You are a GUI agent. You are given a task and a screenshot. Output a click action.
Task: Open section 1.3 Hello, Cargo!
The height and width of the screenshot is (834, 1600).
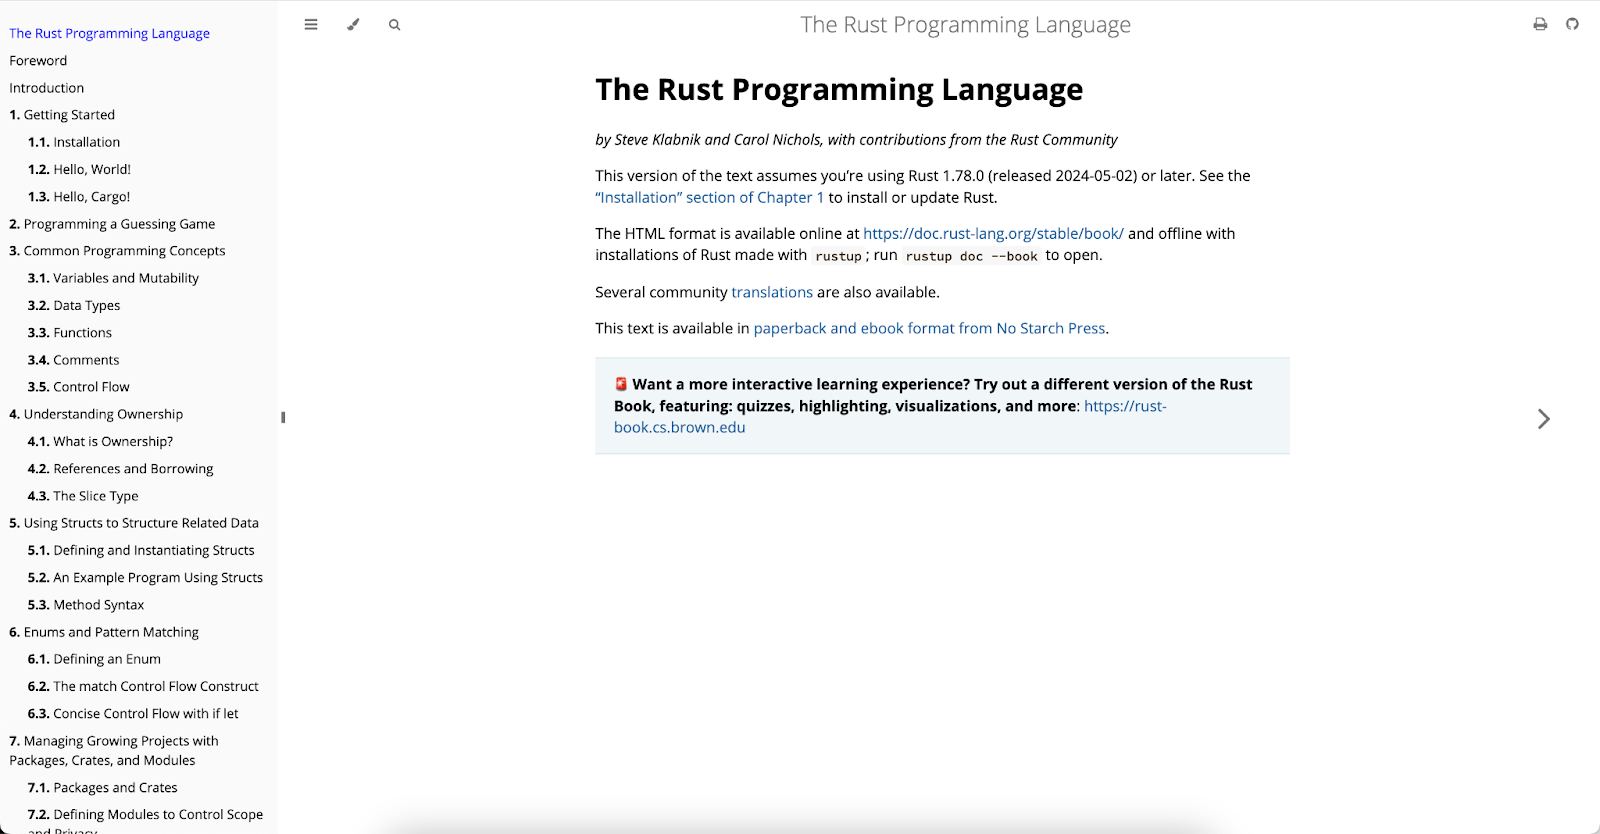coord(79,197)
